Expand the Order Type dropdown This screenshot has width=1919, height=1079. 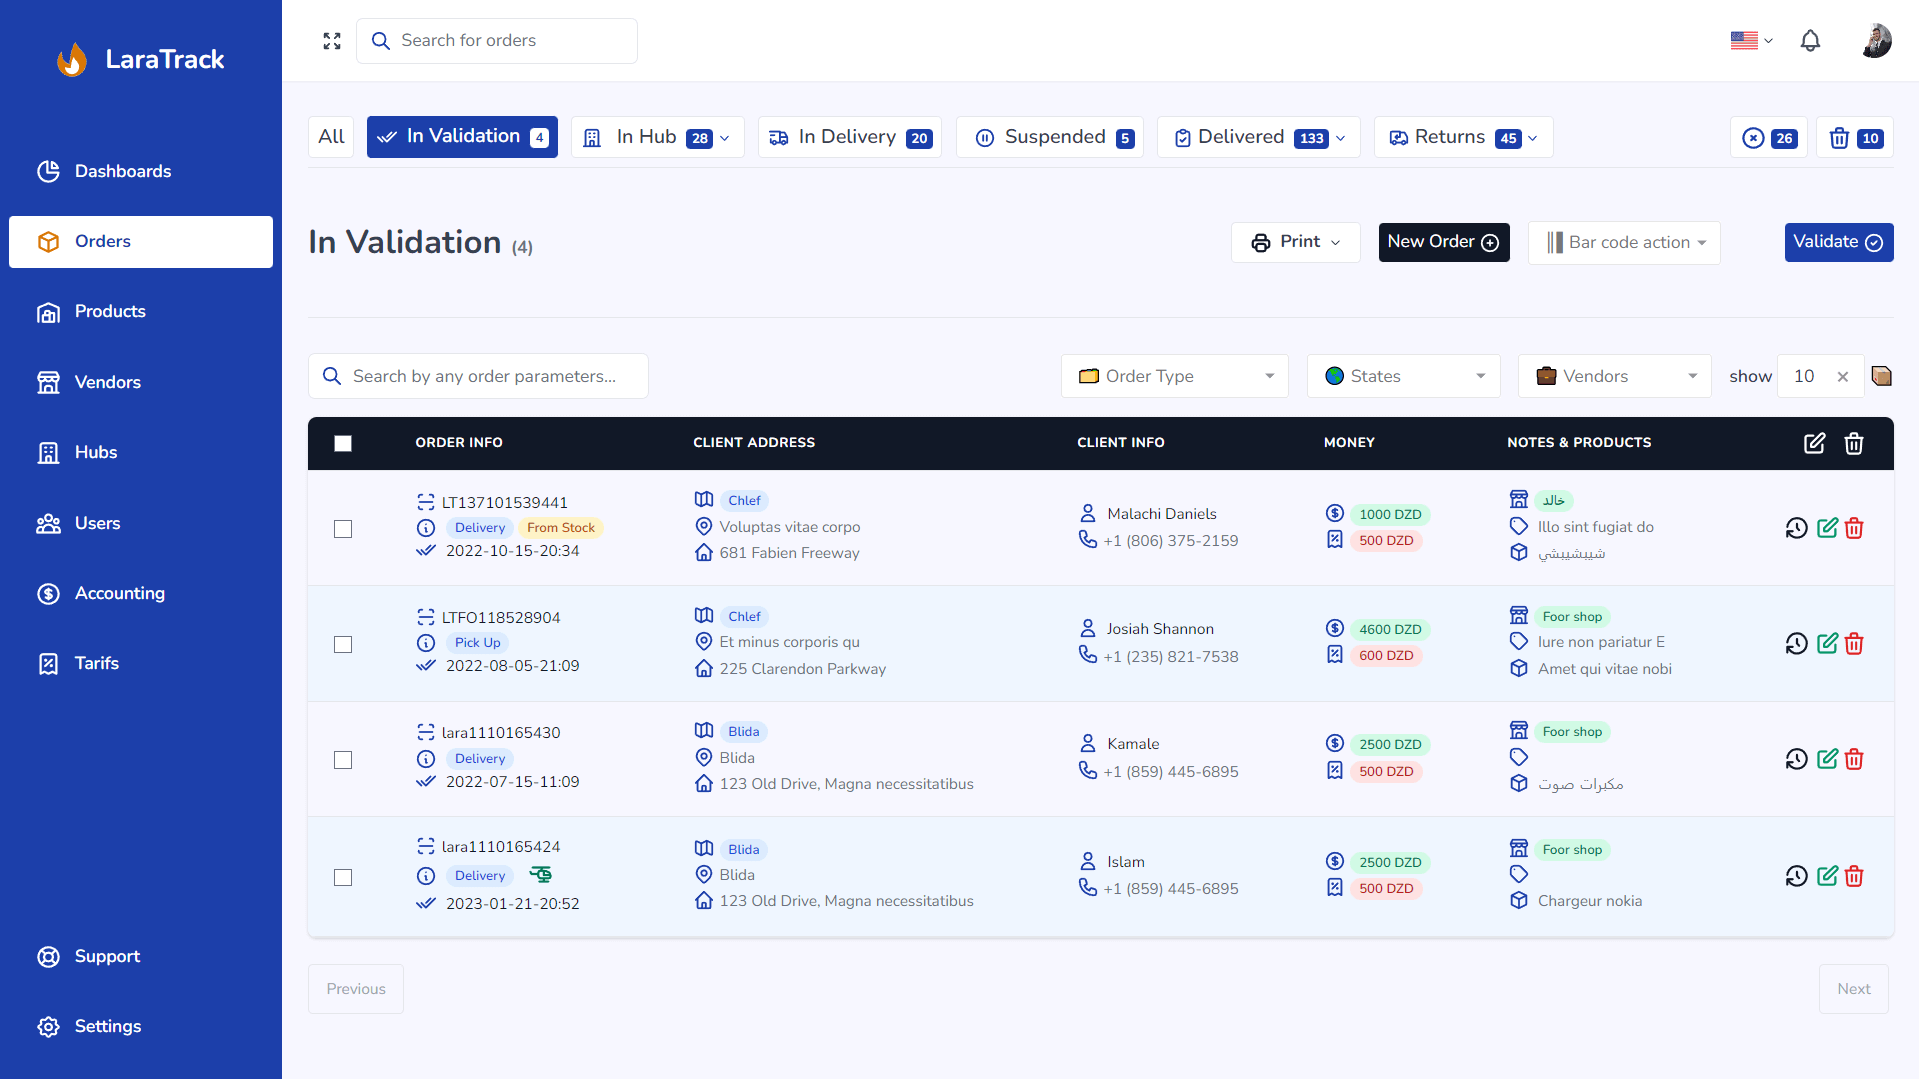[x=1174, y=376]
